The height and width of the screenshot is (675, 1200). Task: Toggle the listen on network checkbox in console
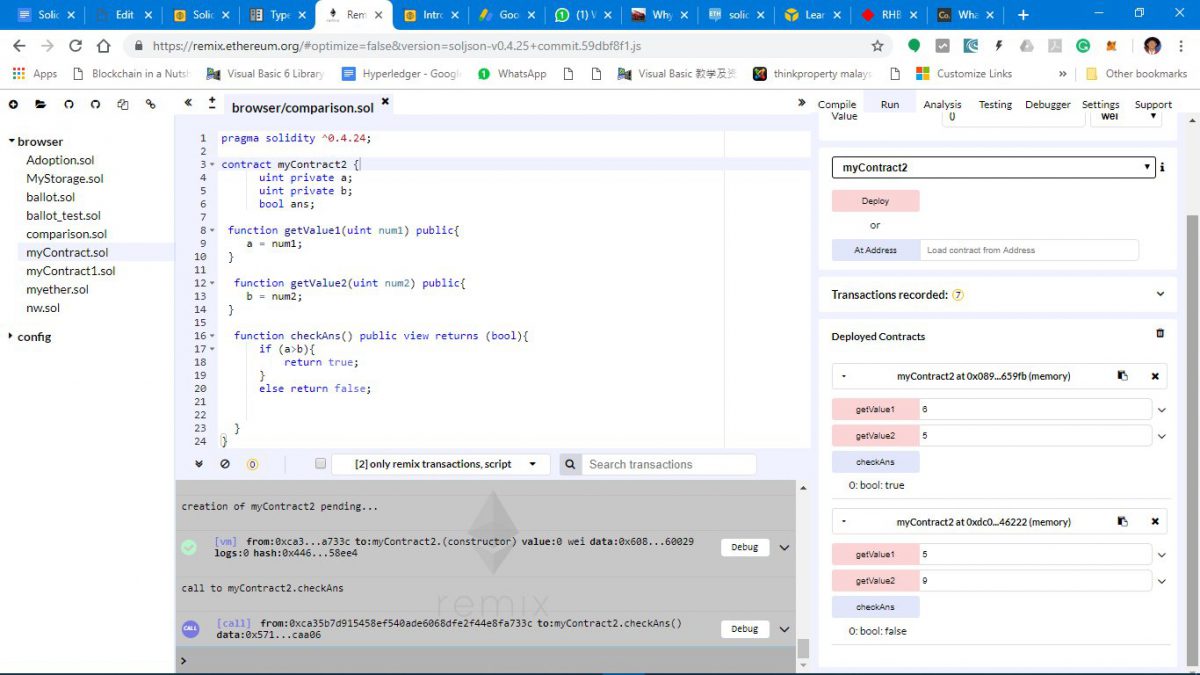click(x=320, y=464)
